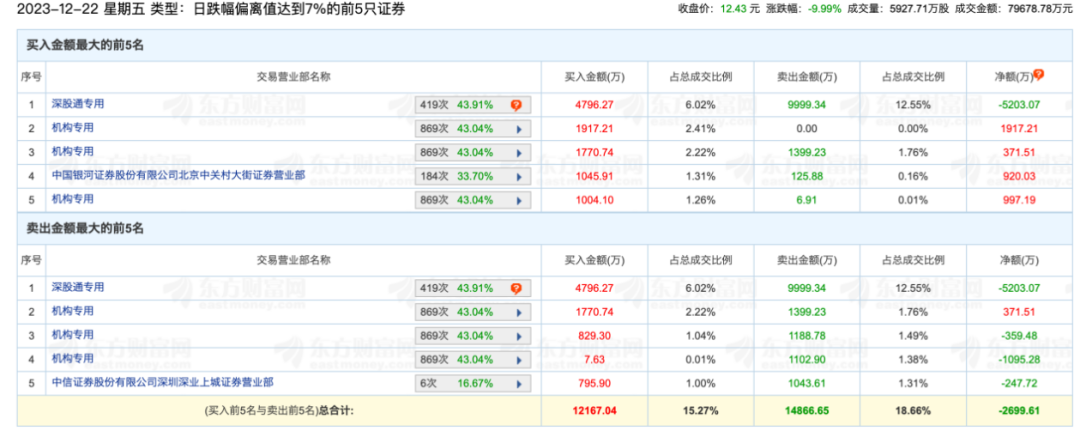The image size is (1080, 431).
Task: Expand details arrow for 中国银河证券 row
Action: pos(518,176)
